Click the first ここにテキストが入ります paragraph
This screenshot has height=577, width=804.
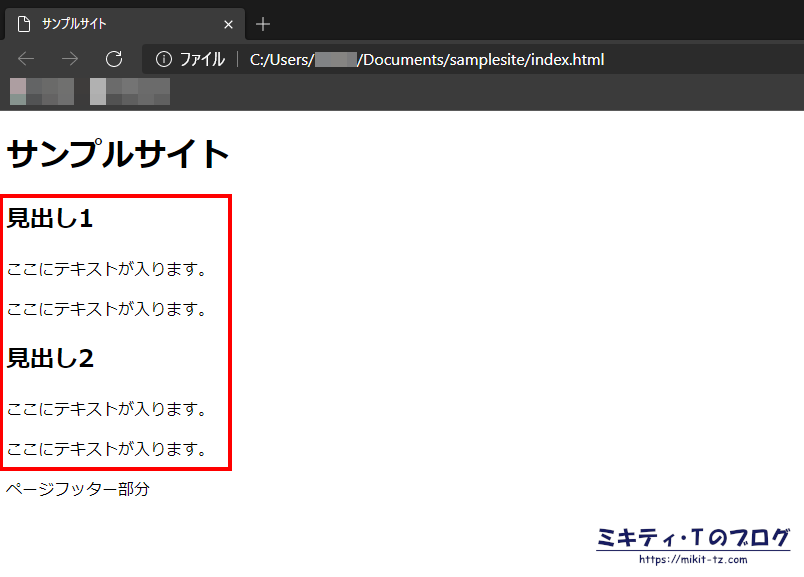106,268
